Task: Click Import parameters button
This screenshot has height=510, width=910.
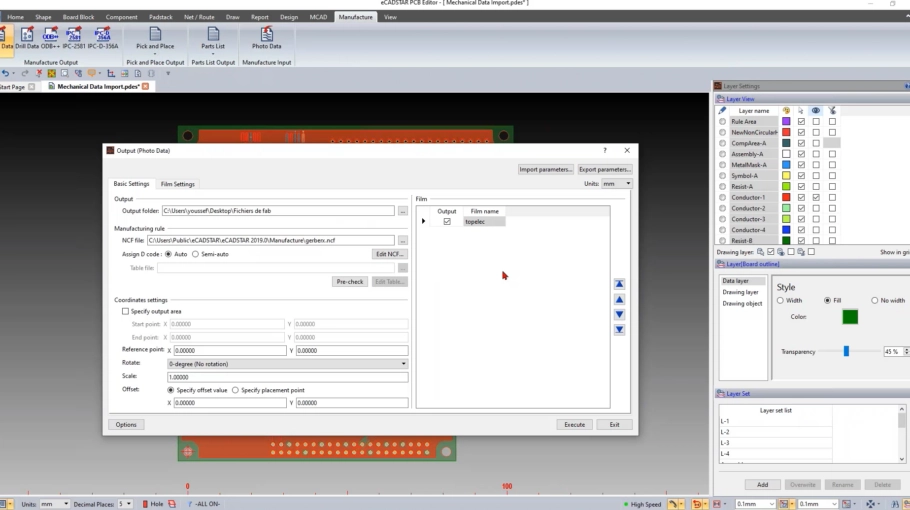Action: [x=545, y=169]
